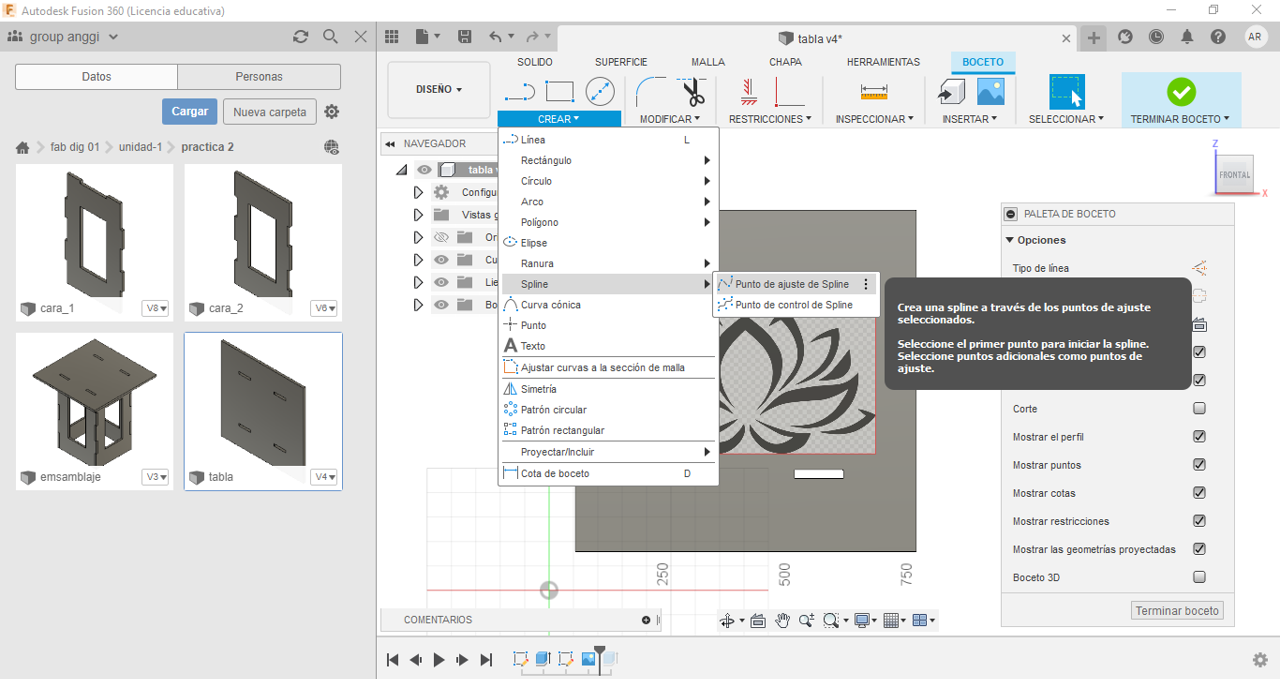
Task: Open the emsamblaje thumbnail
Action: [95, 400]
